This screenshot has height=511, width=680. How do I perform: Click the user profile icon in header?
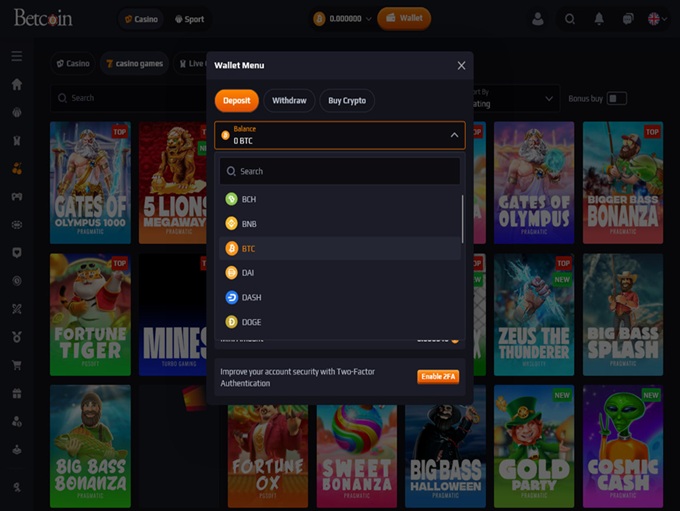click(x=538, y=18)
